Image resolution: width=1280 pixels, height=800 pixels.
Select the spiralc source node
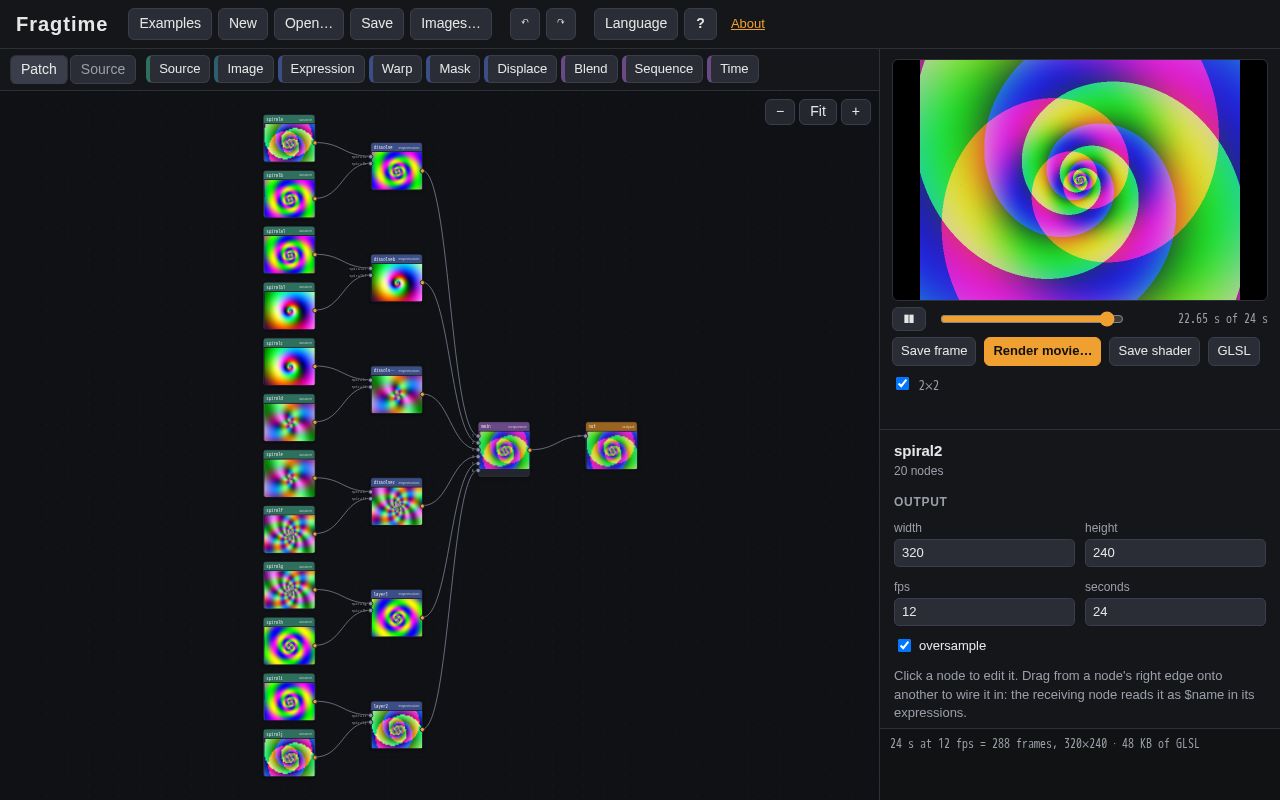click(x=289, y=362)
